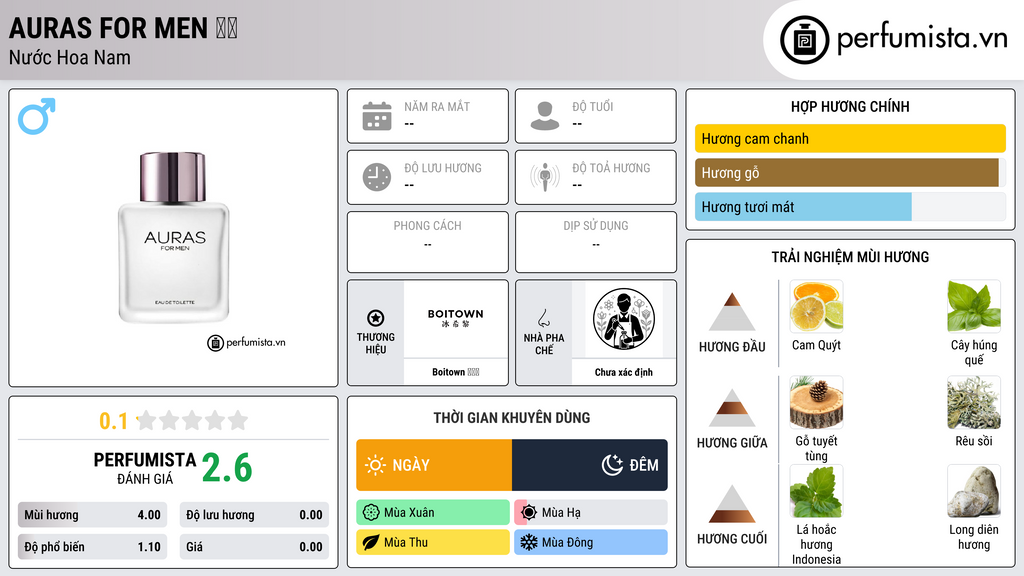Click the Độ lưu hương 0.00 score row
The image size is (1024, 576).
[x=254, y=515]
